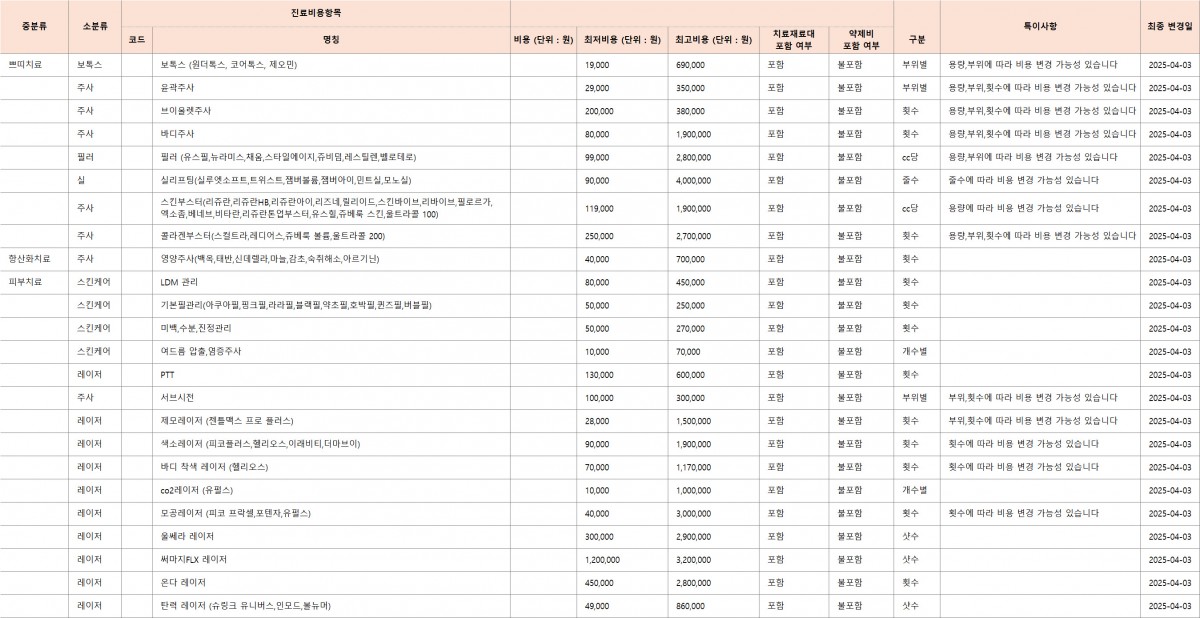The height and width of the screenshot is (618, 1200).
Task: Click the '실' sub-category cell
Action: click(96, 180)
